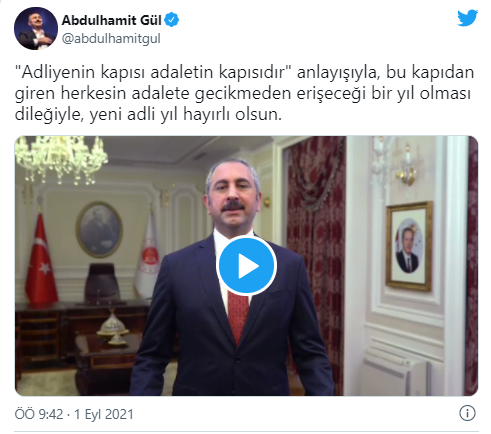This screenshot has height=434, width=491.
Task: Open the tweet info circle icon
Action: click(x=467, y=413)
